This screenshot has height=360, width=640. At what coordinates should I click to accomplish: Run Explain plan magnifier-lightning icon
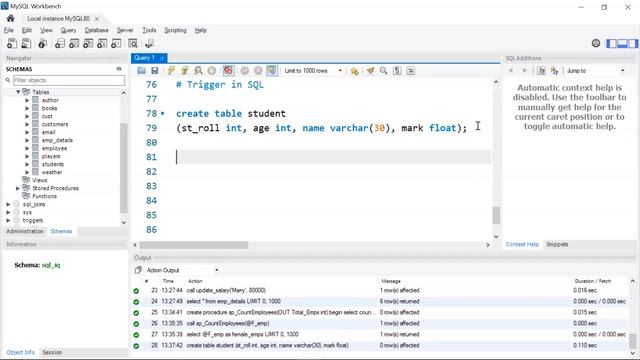coord(198,71)
